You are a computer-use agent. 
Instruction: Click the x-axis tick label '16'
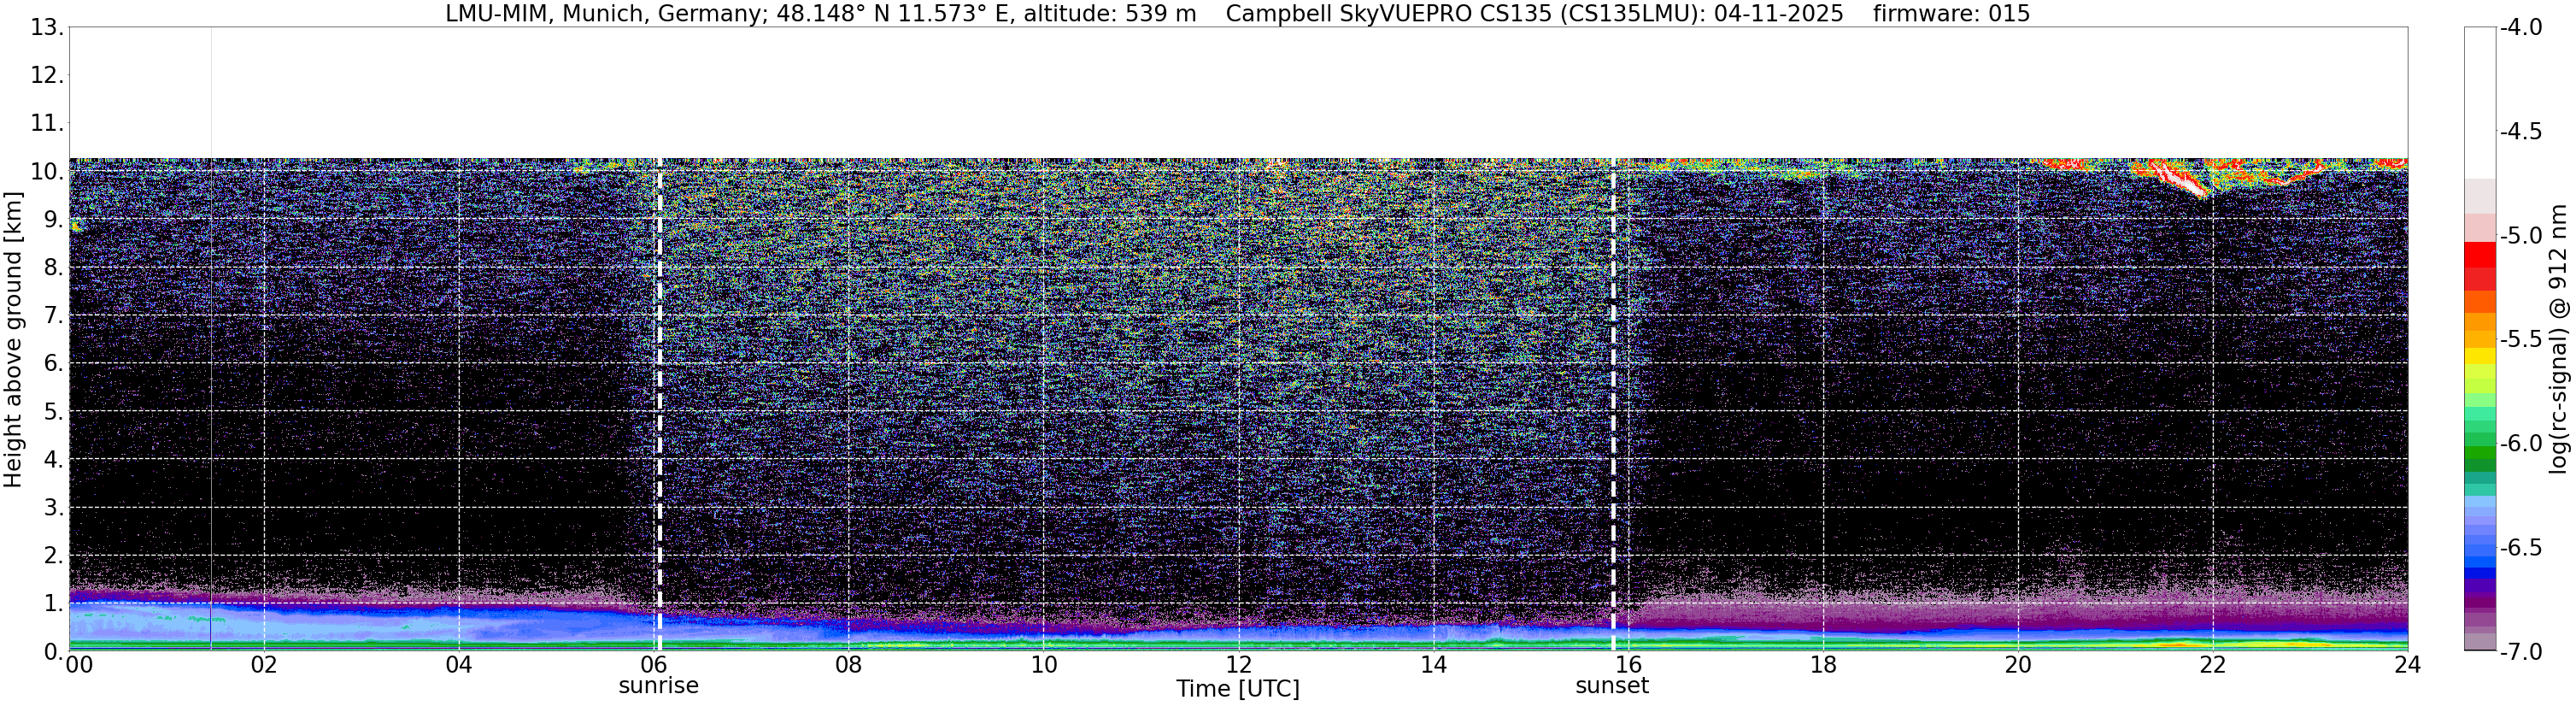1628,665
